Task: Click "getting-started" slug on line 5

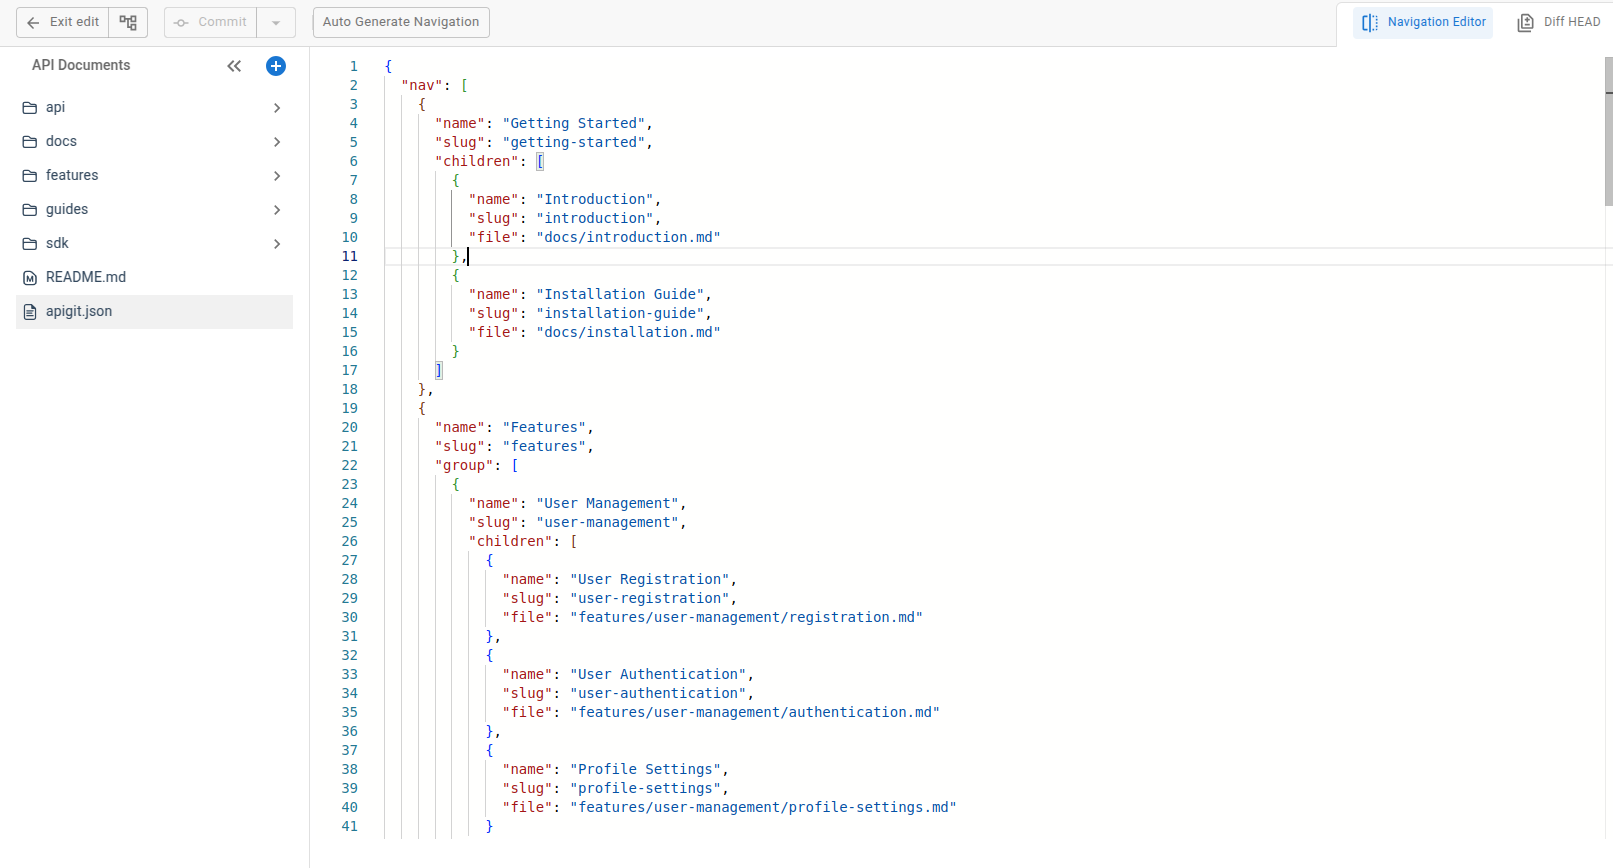Action: click(x=574, y=142)
